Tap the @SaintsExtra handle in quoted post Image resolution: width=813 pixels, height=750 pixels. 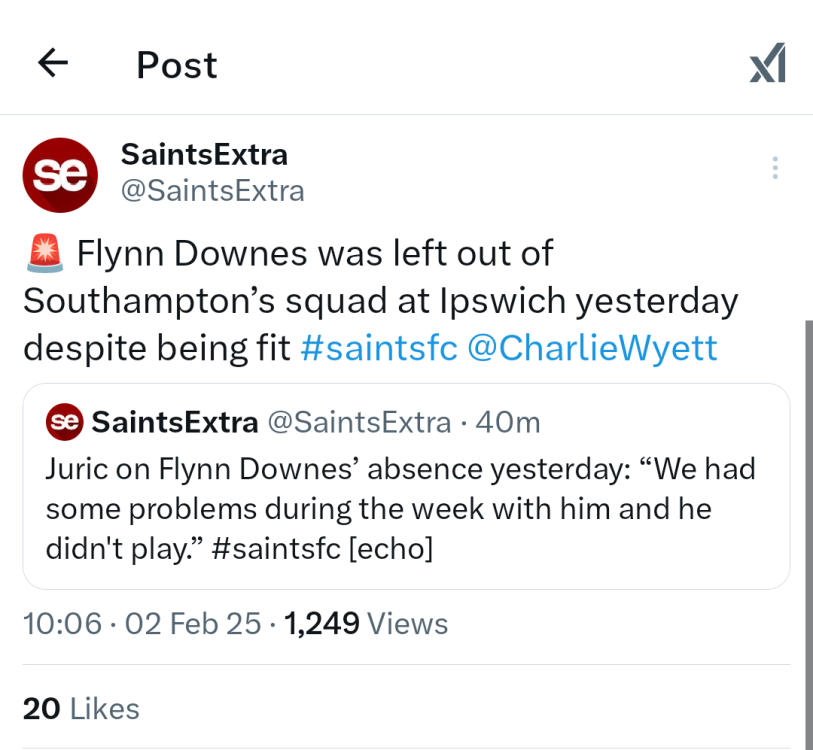coord(359,422)
